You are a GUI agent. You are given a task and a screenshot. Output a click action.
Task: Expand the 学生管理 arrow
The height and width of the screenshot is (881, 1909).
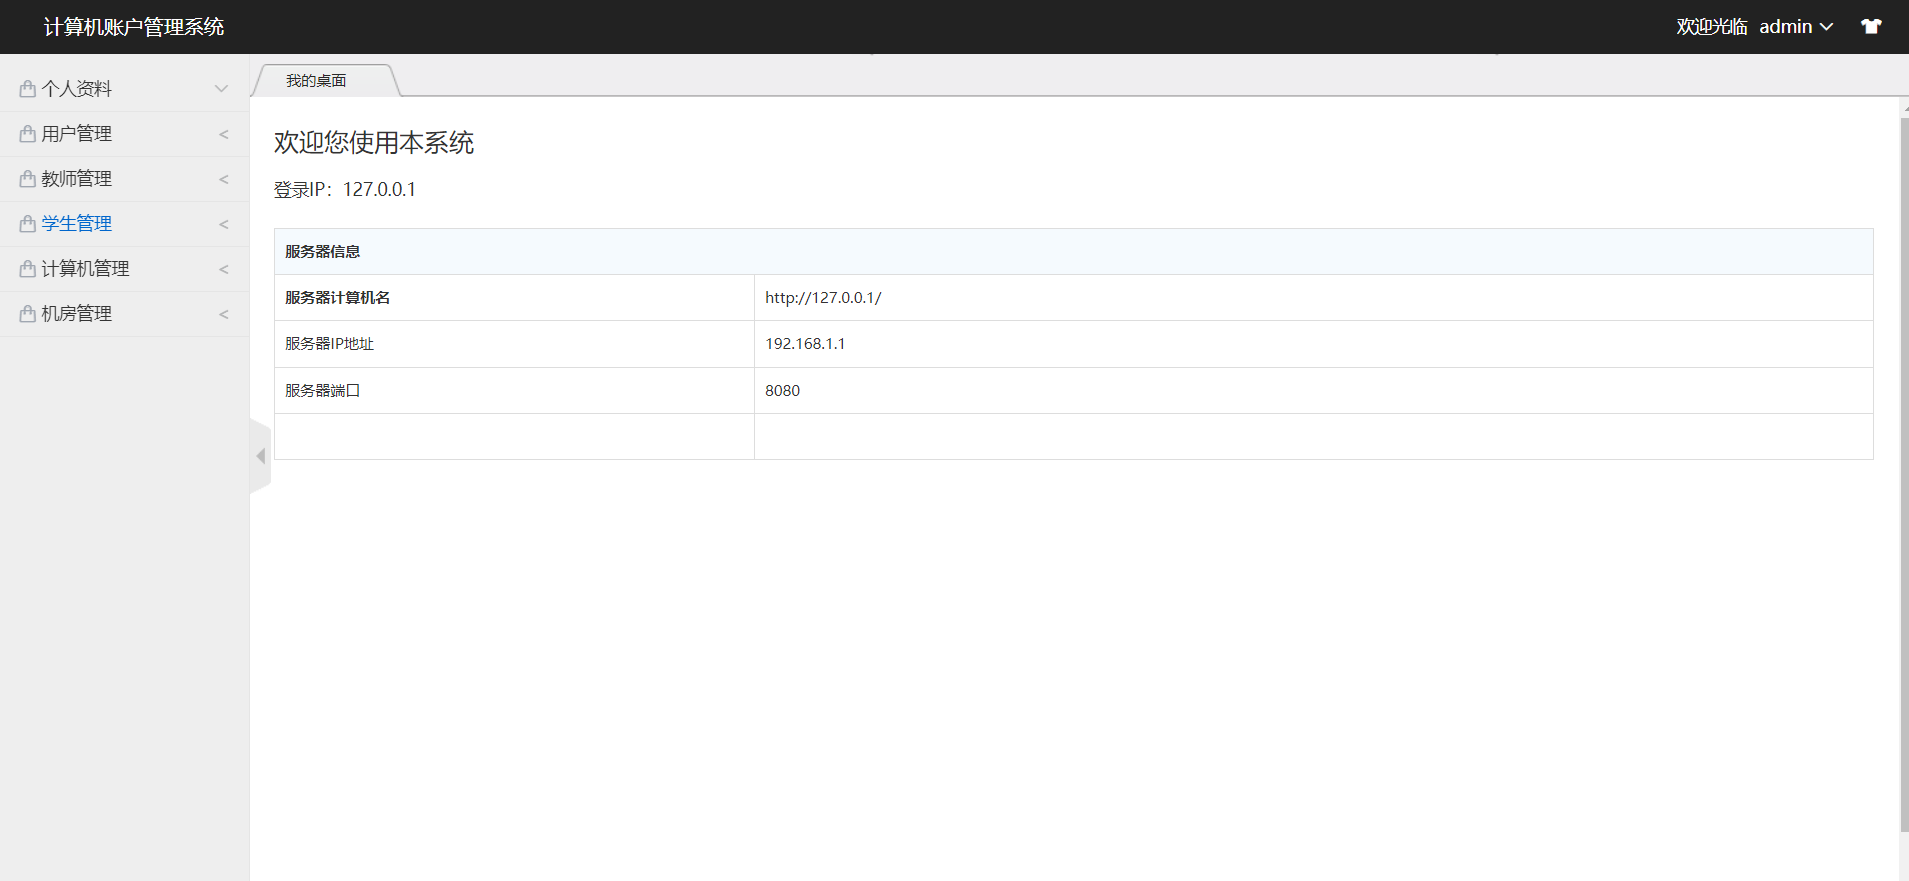[x=224, y=224]
